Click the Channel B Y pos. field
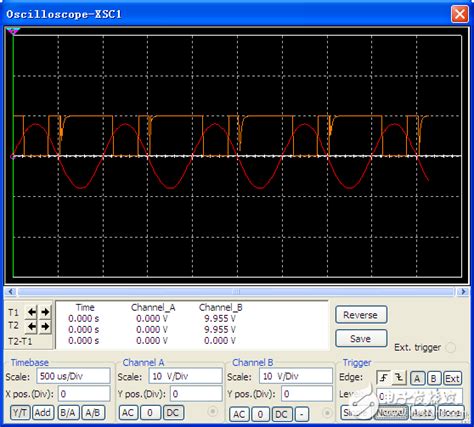 tap(307, 394)
